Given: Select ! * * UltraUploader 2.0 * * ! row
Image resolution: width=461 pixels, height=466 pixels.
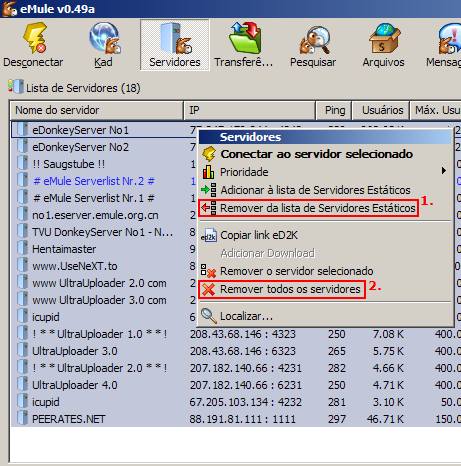Looking at the screenshot, I should [236, 368].
